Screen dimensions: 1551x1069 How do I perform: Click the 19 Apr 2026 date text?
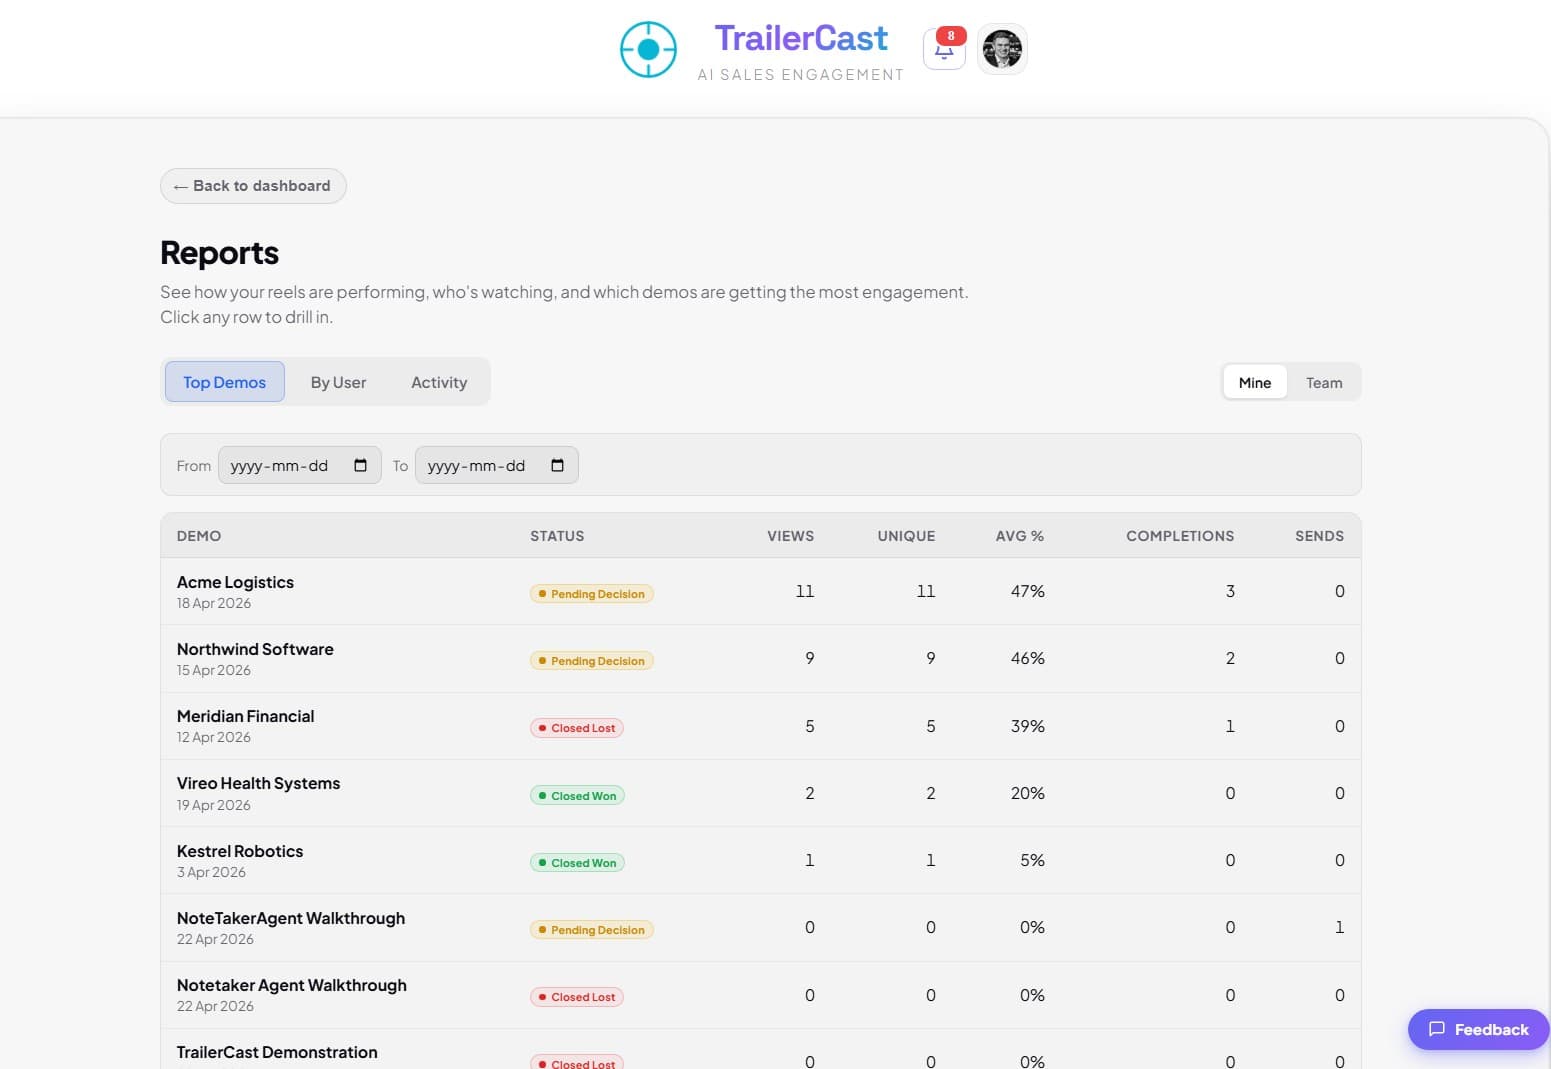pyautogui.click(x=214, y=805)
